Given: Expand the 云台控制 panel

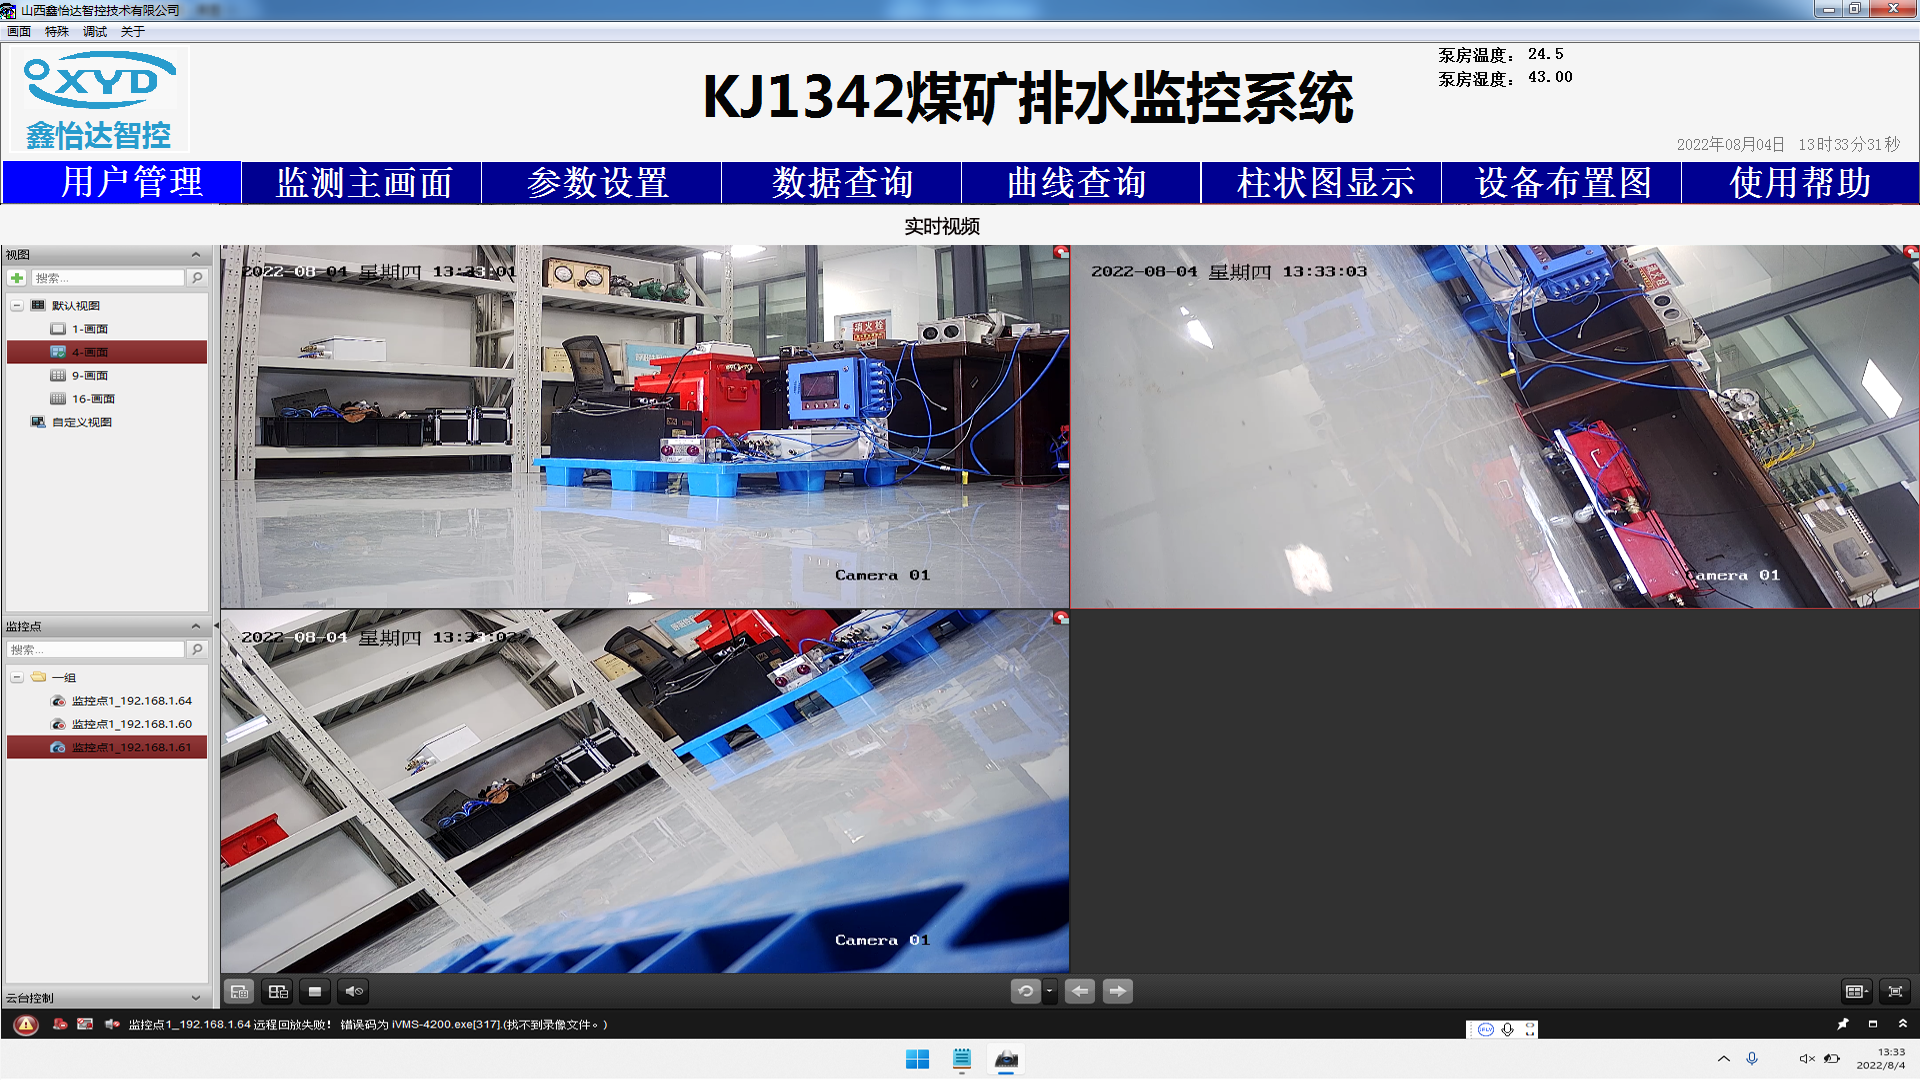Looking at the screenshot, I should (x=196, y=998).
